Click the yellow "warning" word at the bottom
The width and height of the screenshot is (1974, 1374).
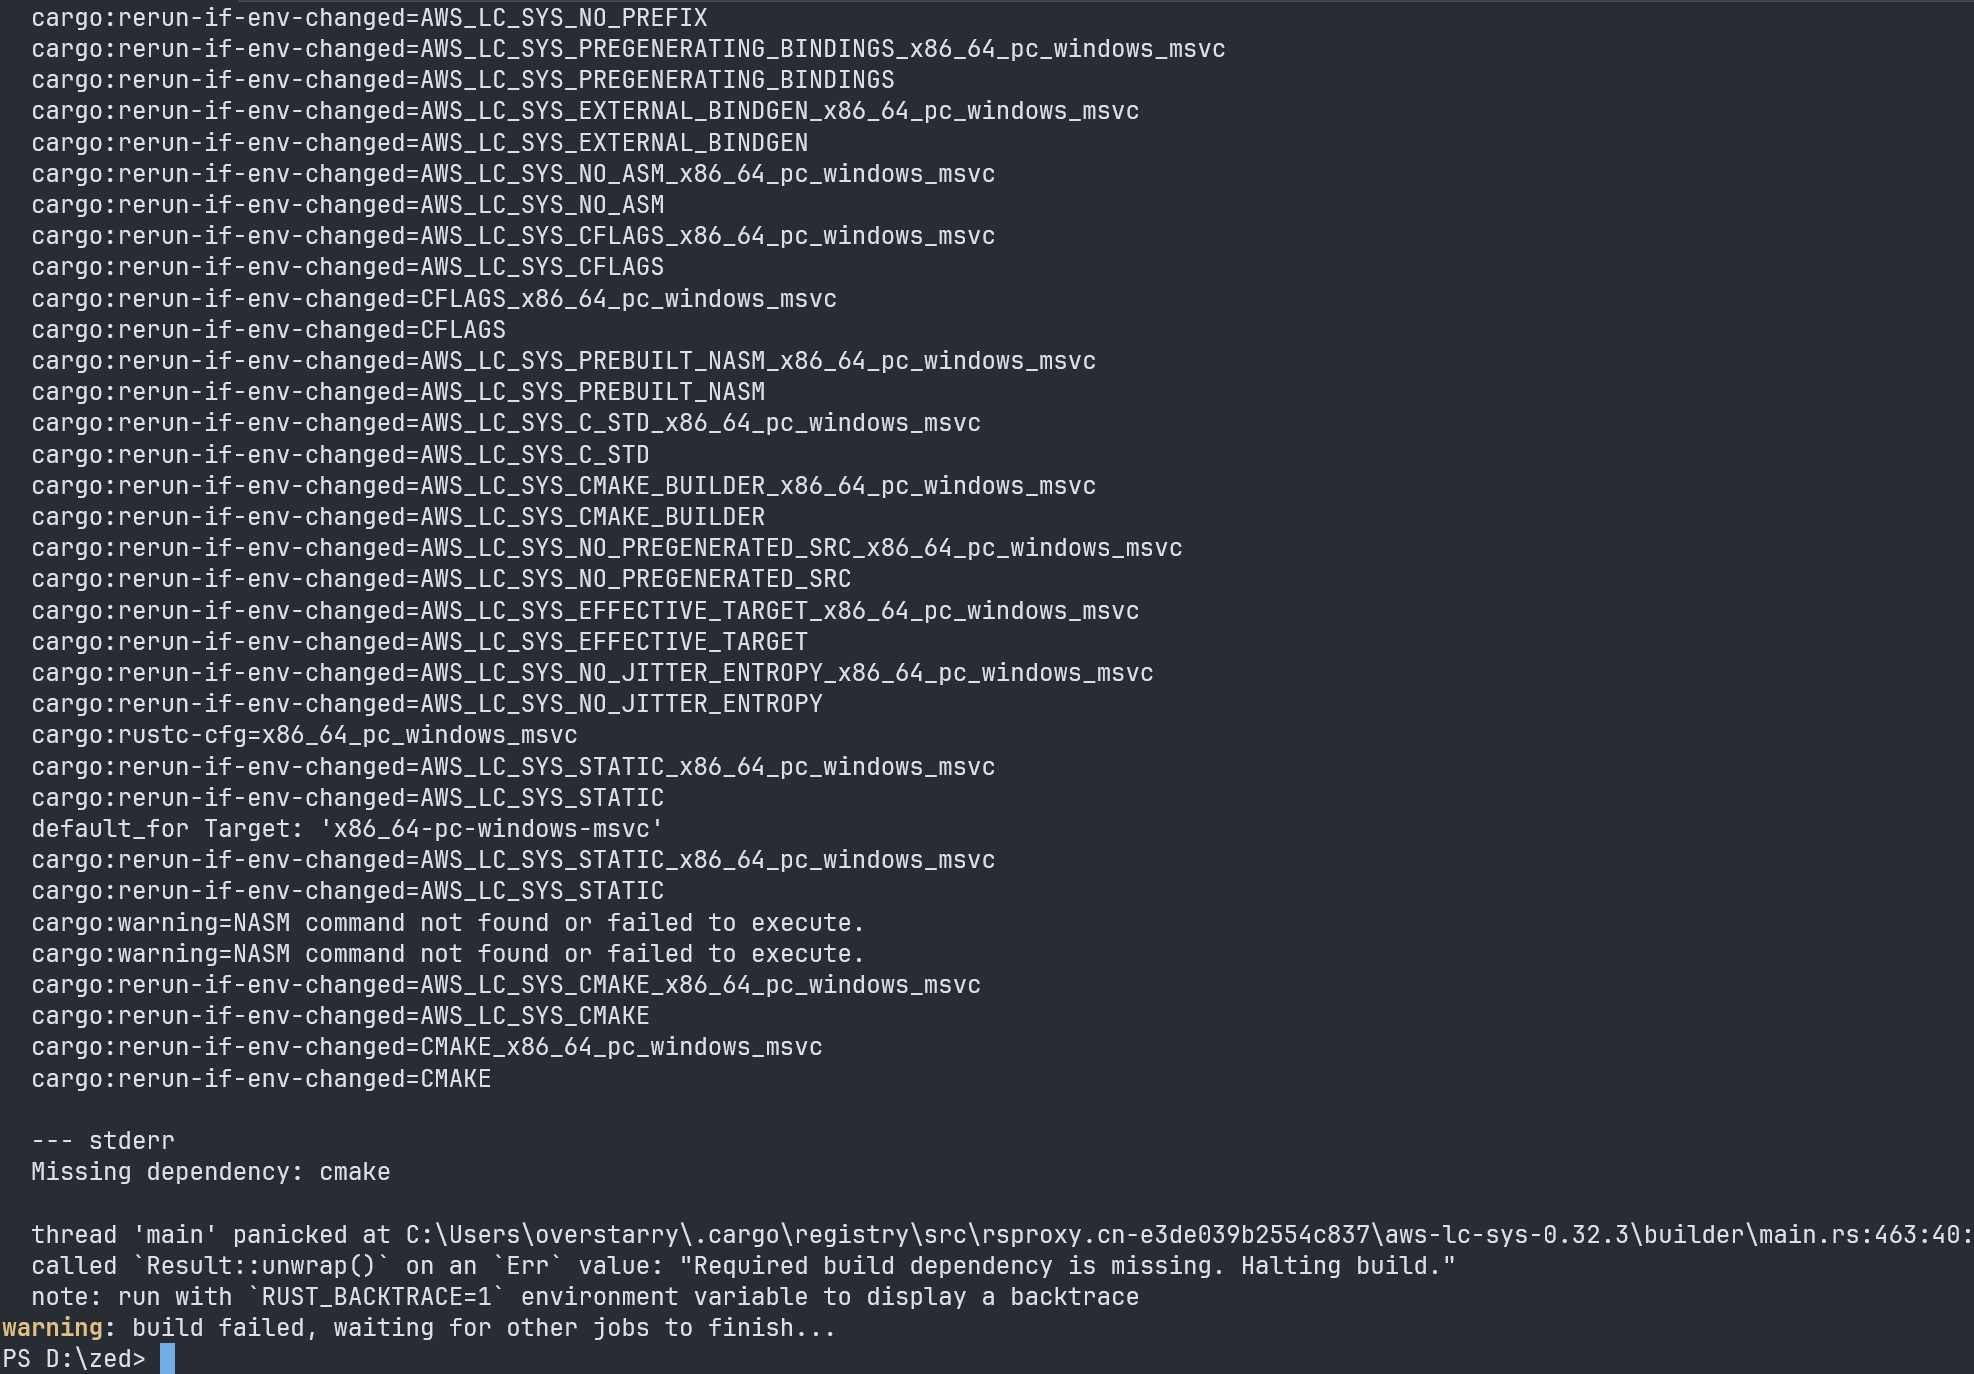pyautogui.click(x=52, y=1328)
